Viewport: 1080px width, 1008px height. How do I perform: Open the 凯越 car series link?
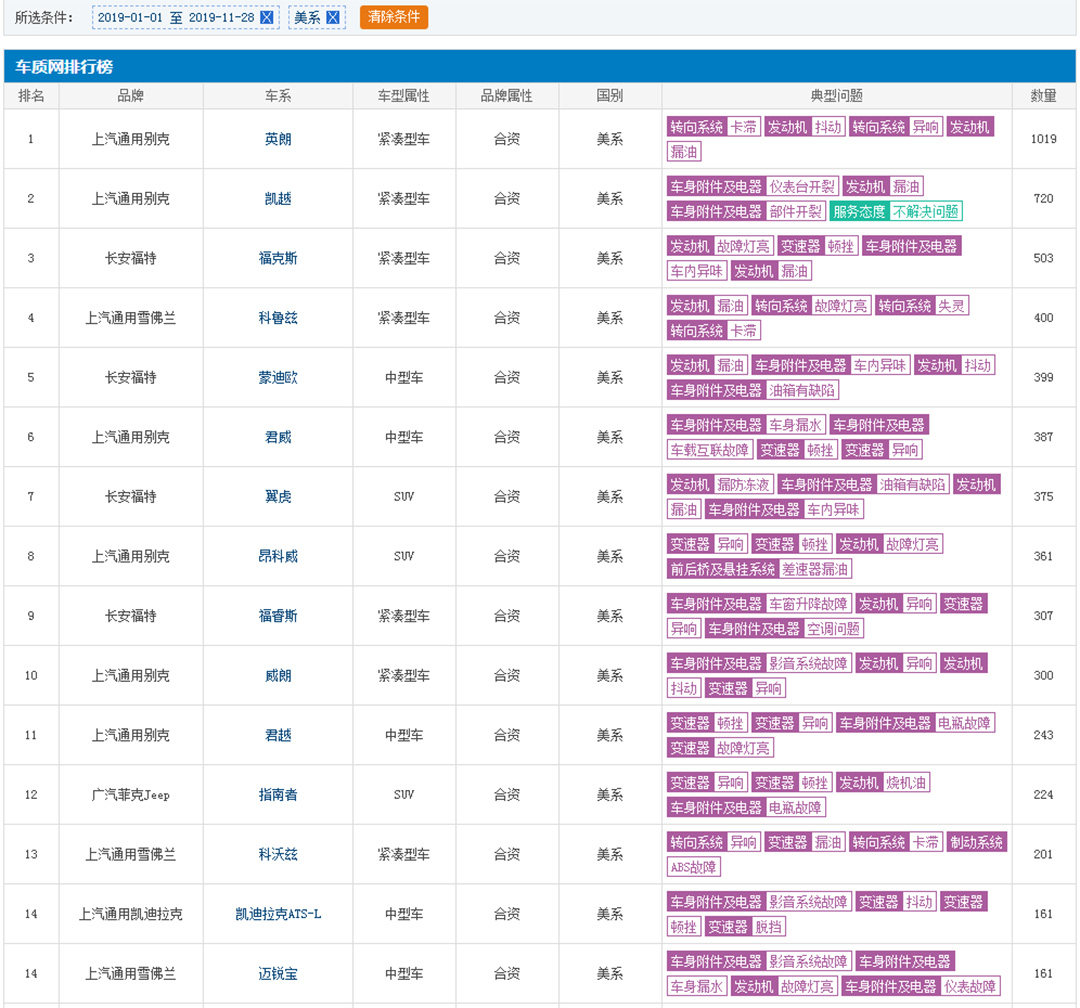tap(278, 199)
